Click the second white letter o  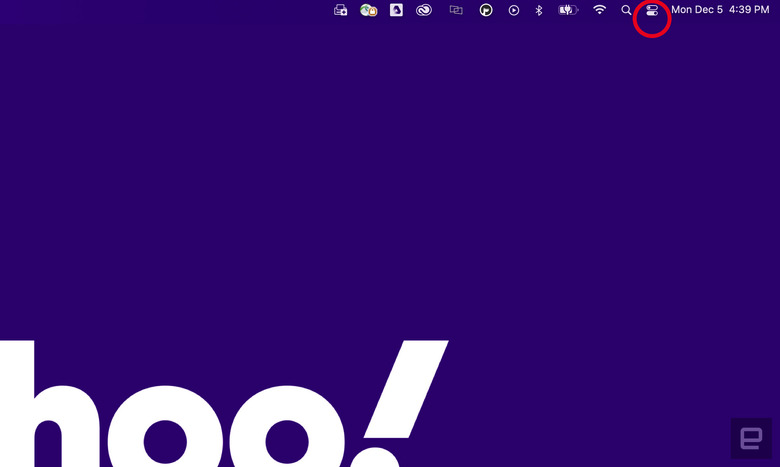point(287,427)
